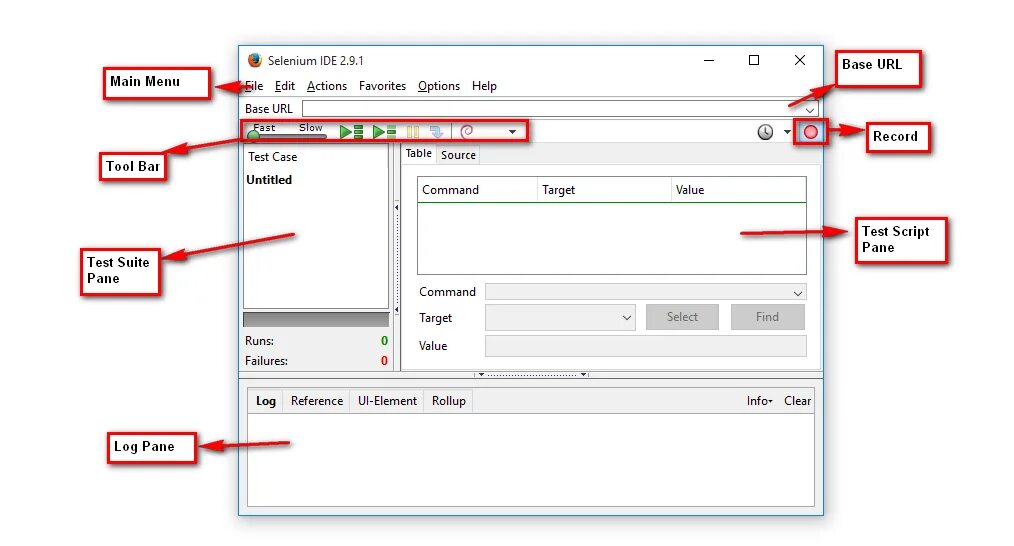The width and height of the screenshot is (1014, 546).
Task: Collapse the test case pane via vertical splitter
Action: coord(396,259)
